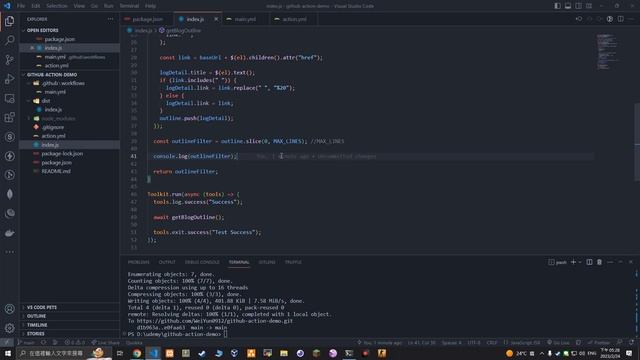This screenshot has width=640, height=360.
Task: Switch to the main.yml editor tab
Action: point(245,19)
